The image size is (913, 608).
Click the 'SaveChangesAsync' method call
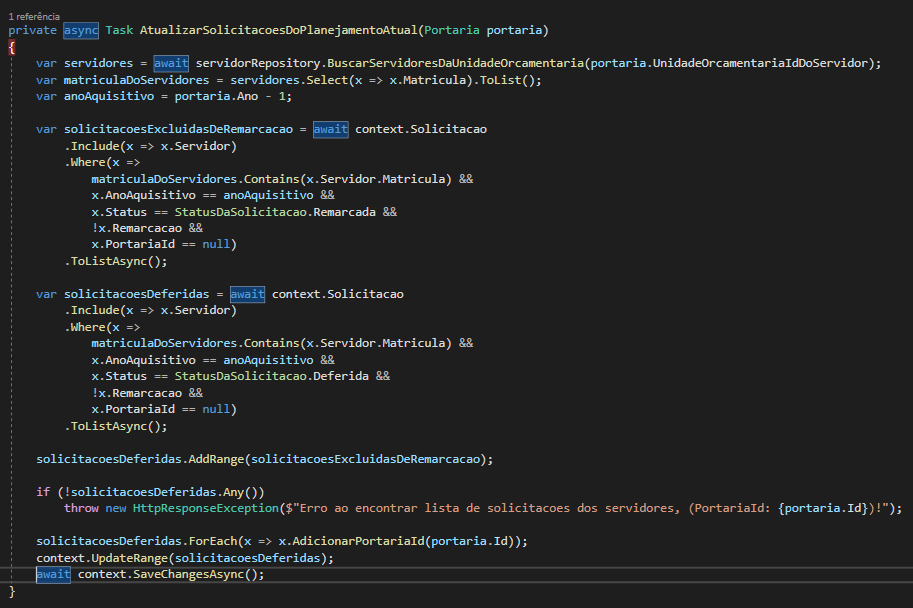(x=189, y=574)
